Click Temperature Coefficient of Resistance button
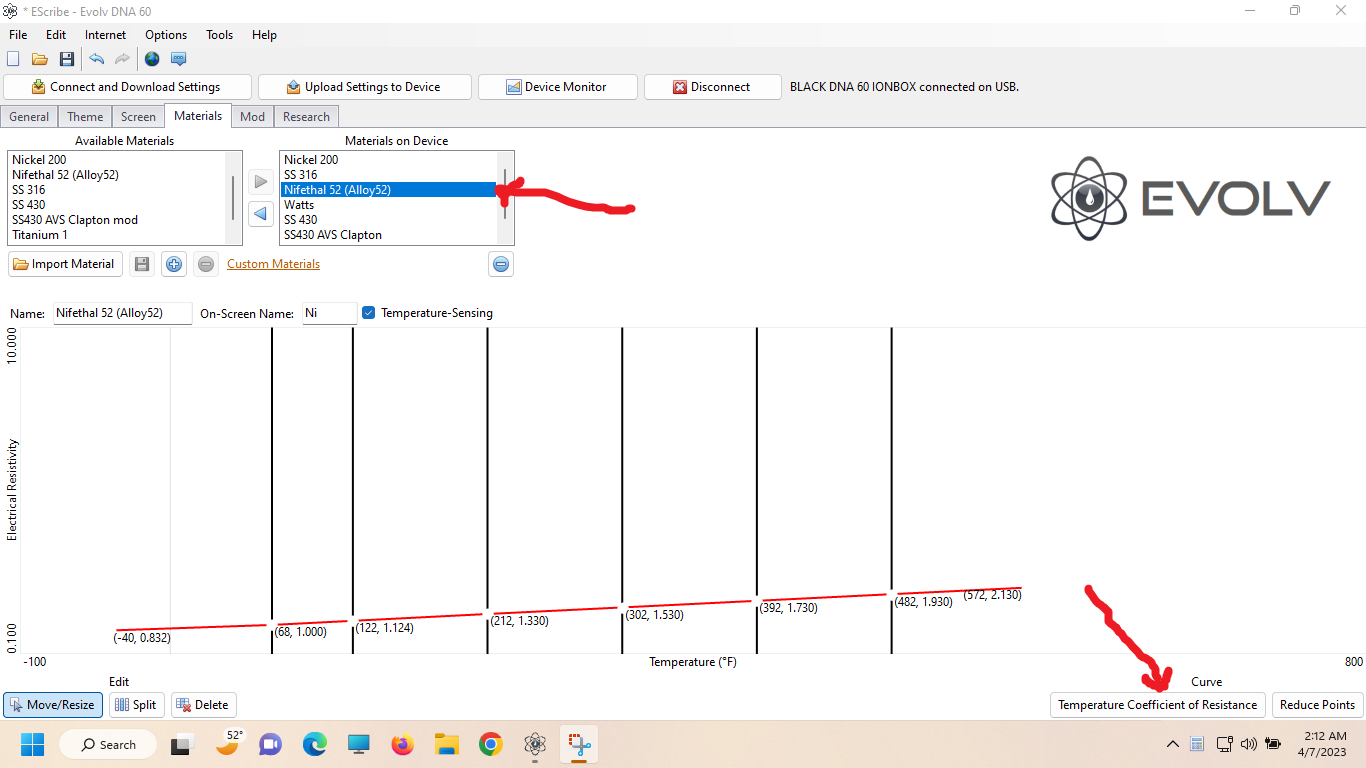The image size is (1366, 768). [1157, 705]
